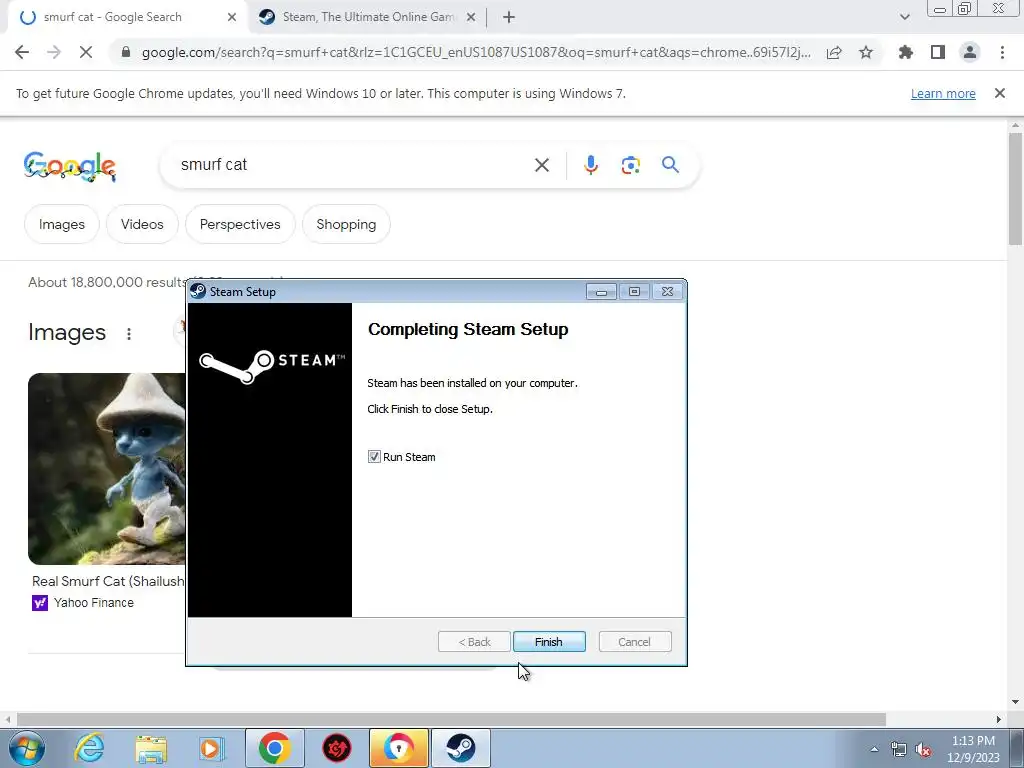The width and height of the screenshot is (1024, 768).
Task: Toggle Chrome side panel
Action: click(x=938, y=52)
